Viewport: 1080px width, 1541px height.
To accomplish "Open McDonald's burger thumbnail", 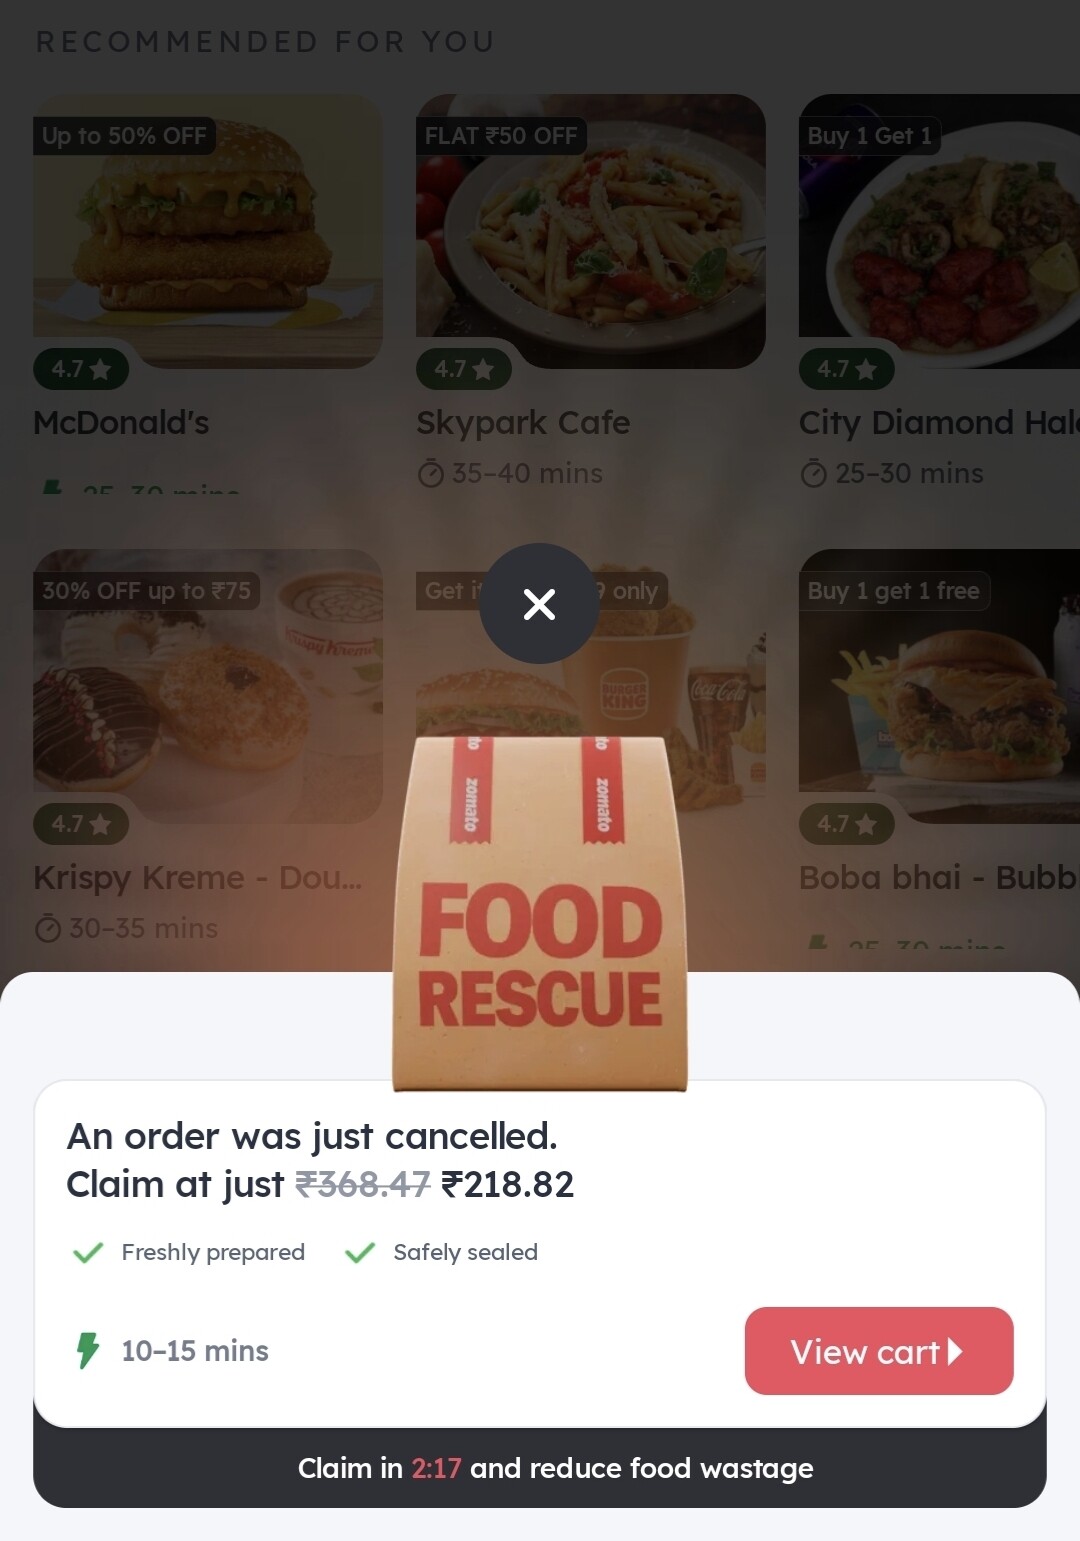I will pyautogui.click(x=208, y=230).
